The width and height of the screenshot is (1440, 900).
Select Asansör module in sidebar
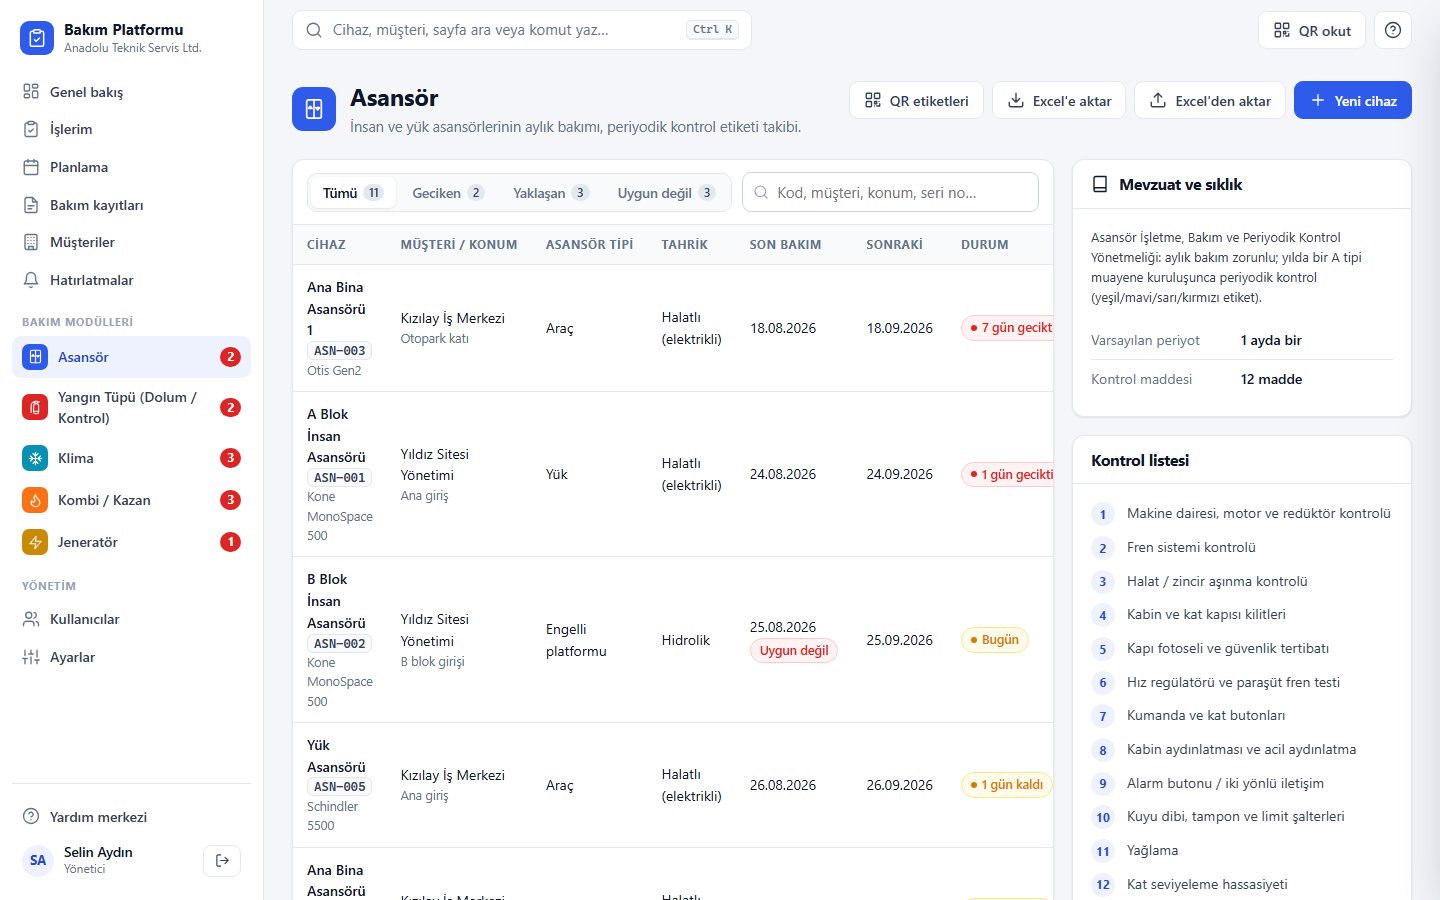click(x=131, y=357)
